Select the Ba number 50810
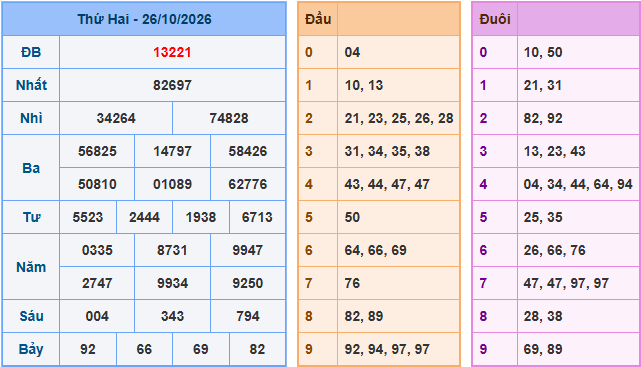Viewport: 641px width, 367px height. pos(97,184)
